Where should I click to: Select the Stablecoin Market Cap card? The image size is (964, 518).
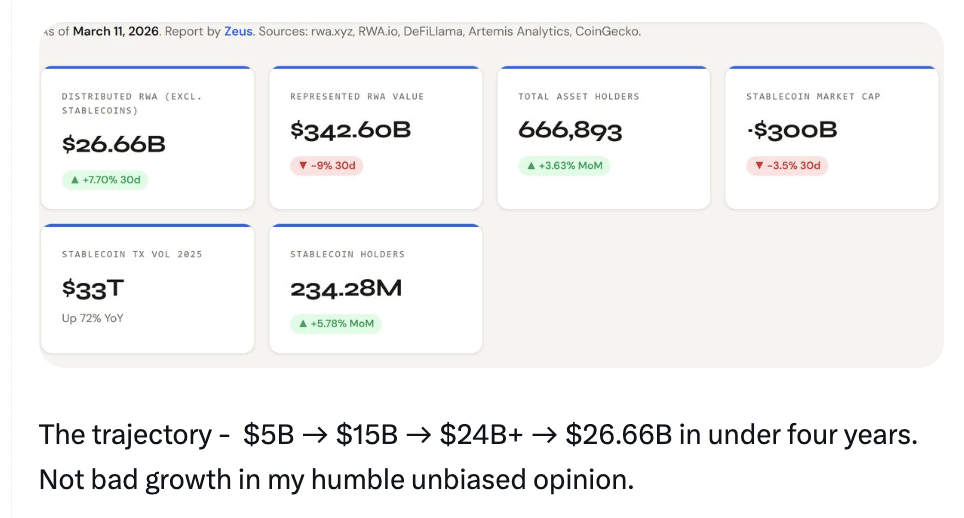pos(831,138)
